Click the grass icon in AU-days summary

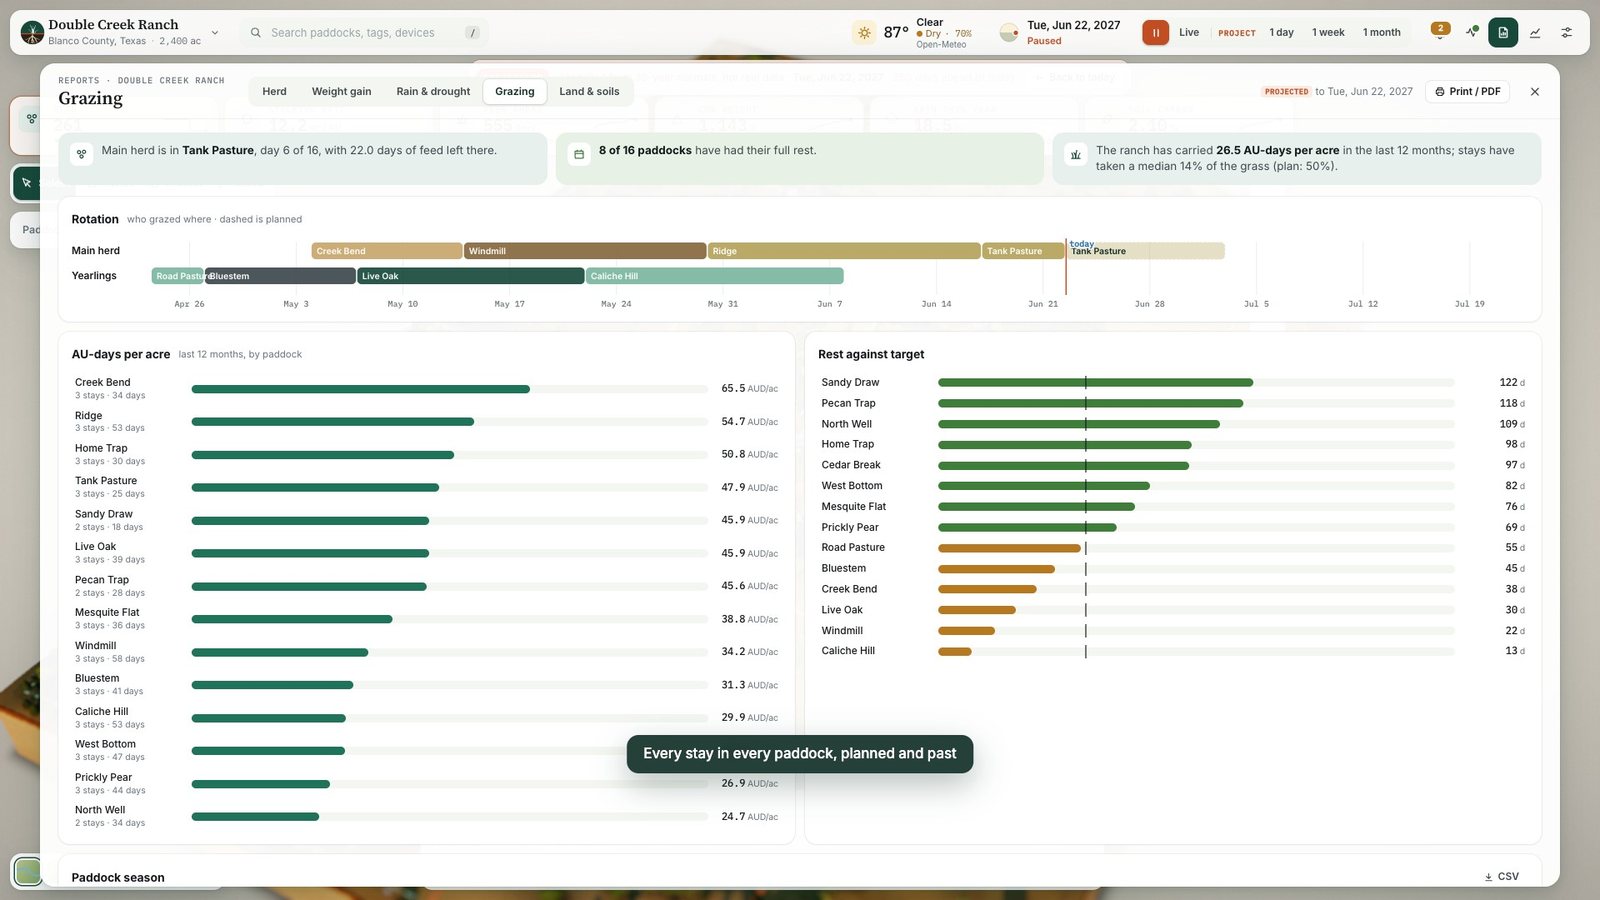tap(1076, 154)
